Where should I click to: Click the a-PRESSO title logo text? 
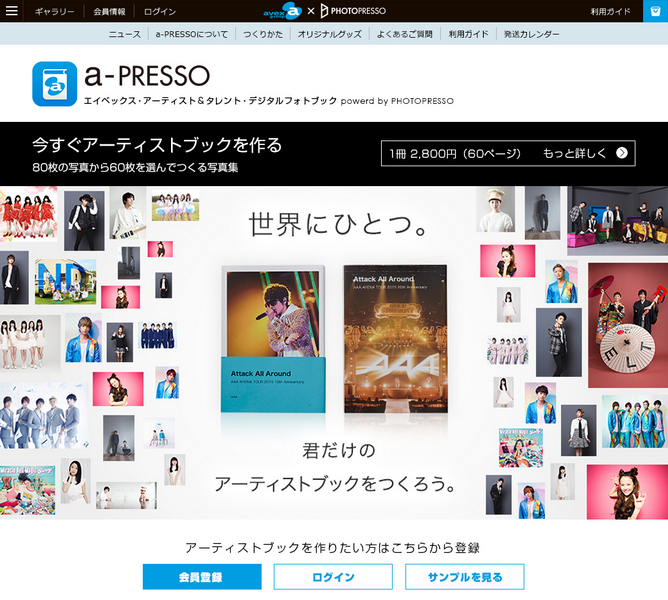click(x=147, y=75)
